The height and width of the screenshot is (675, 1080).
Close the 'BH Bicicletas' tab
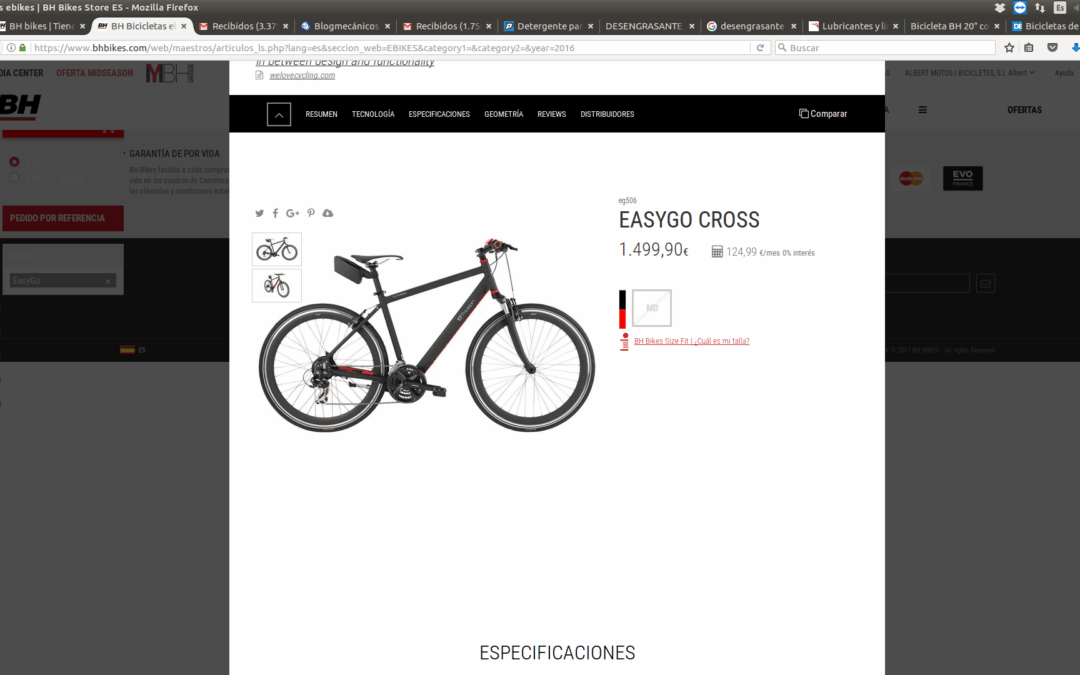[184, 26]
